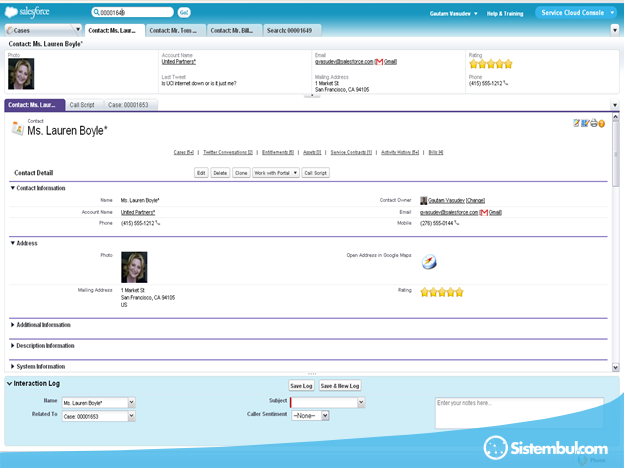Click the notes text area in Interaction Log

(519, 413)
